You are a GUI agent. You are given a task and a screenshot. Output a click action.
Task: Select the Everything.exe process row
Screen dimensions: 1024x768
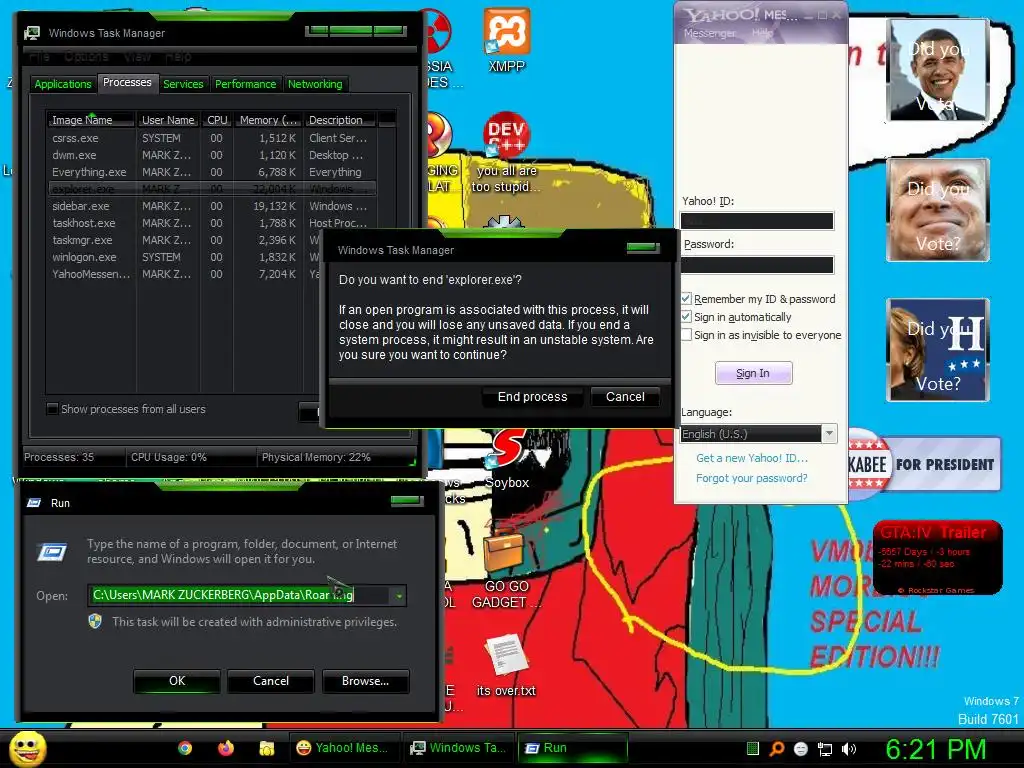coord(212,172)
